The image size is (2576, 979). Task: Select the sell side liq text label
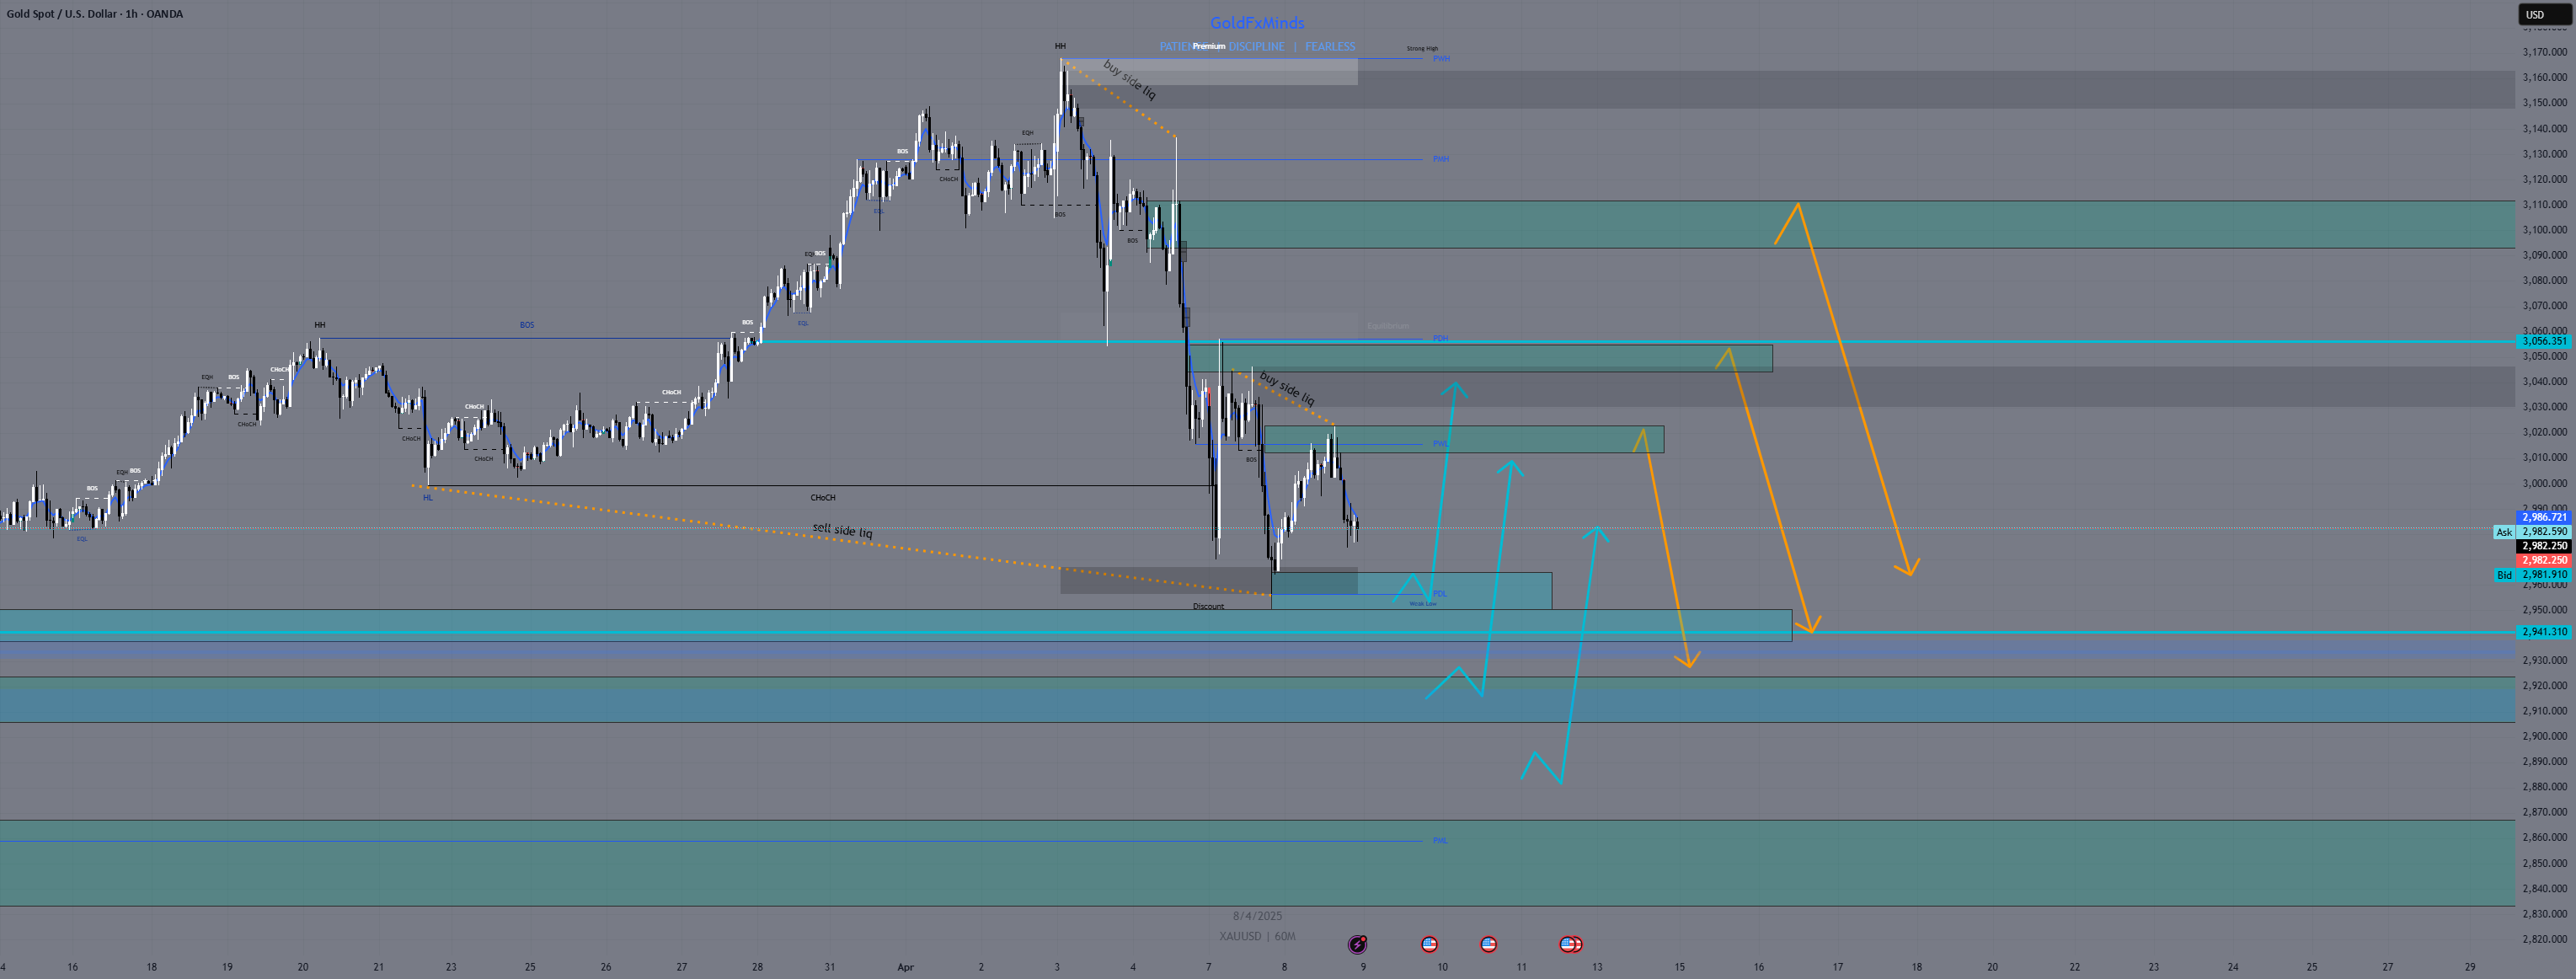click(842, 530)
